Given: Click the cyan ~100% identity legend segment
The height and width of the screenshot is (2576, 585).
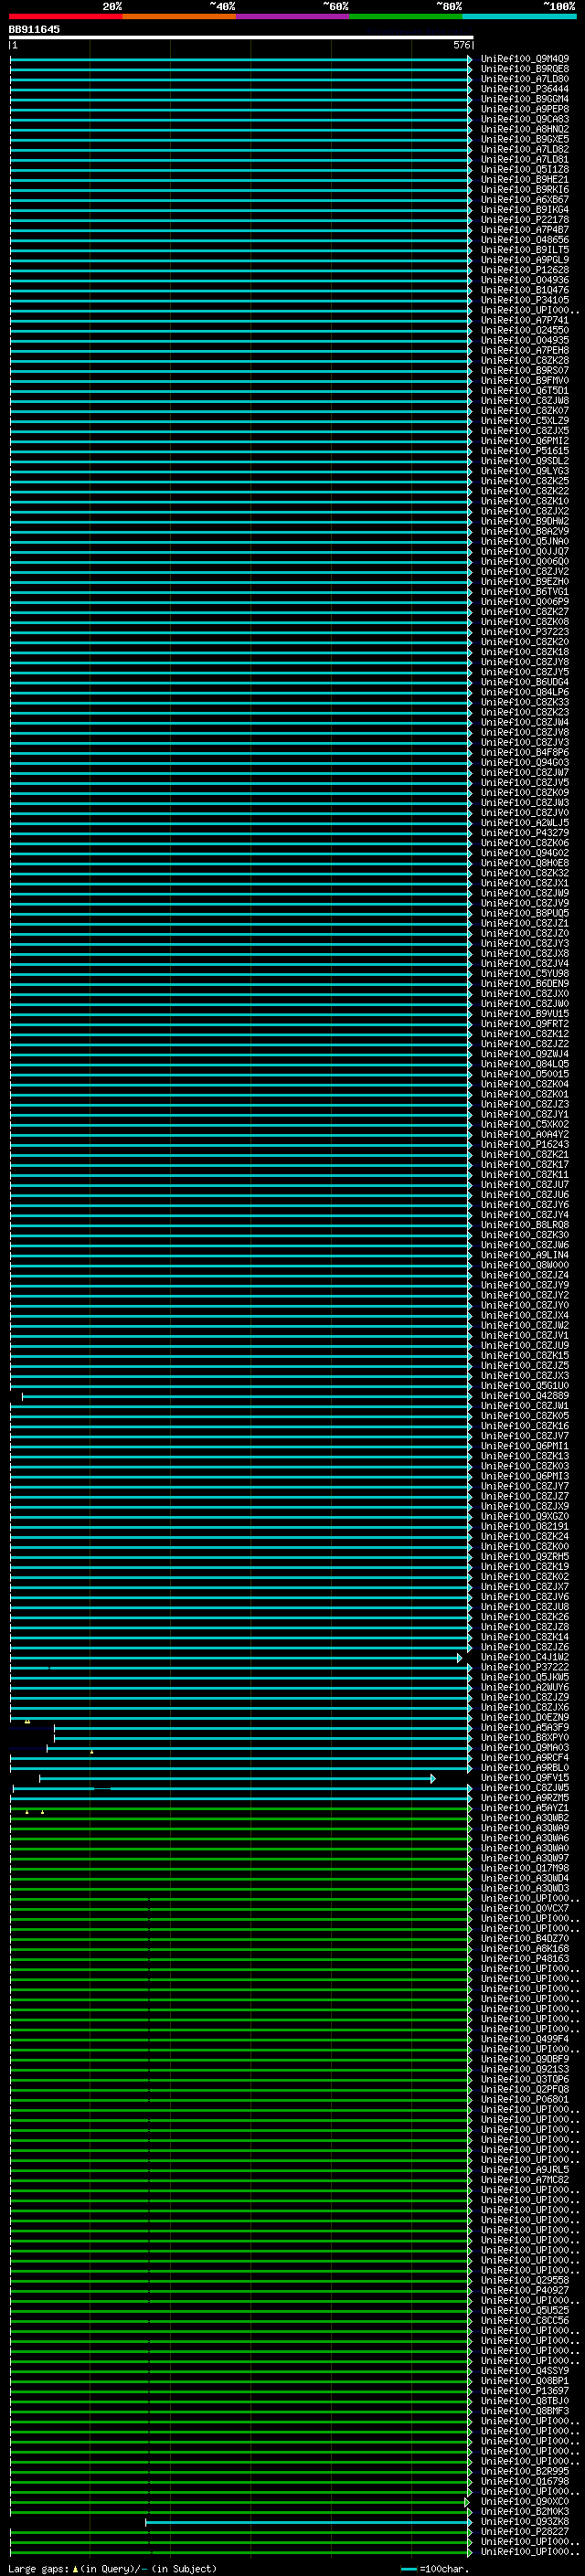Looking at the screenshot, I should coord(519,16).
